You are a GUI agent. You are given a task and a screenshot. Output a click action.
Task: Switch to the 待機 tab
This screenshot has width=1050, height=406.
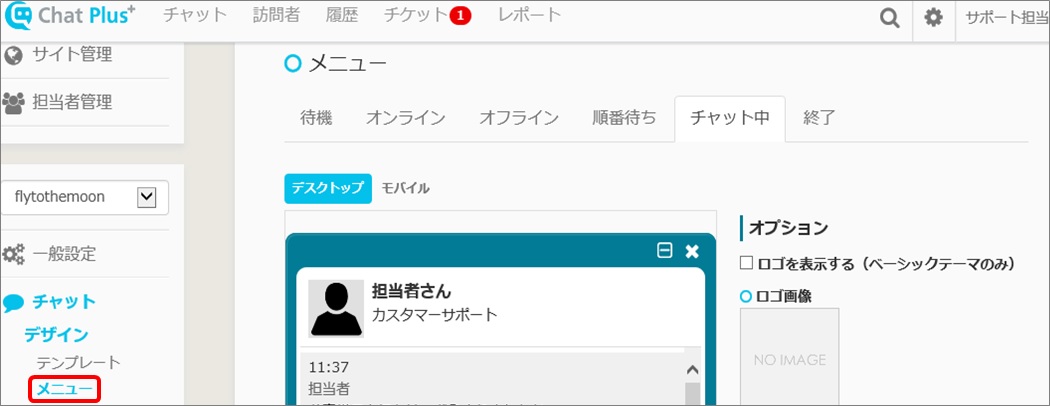click(x=316, y=118)
